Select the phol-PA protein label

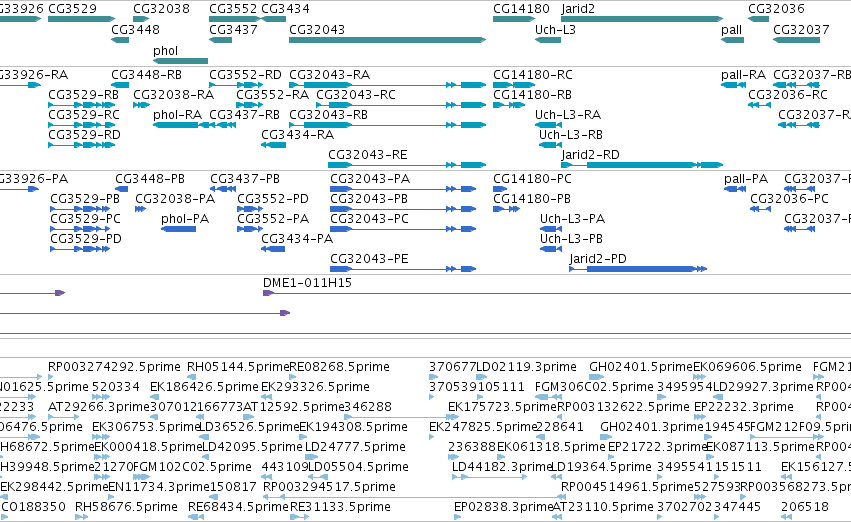click(x=185, y=219)
